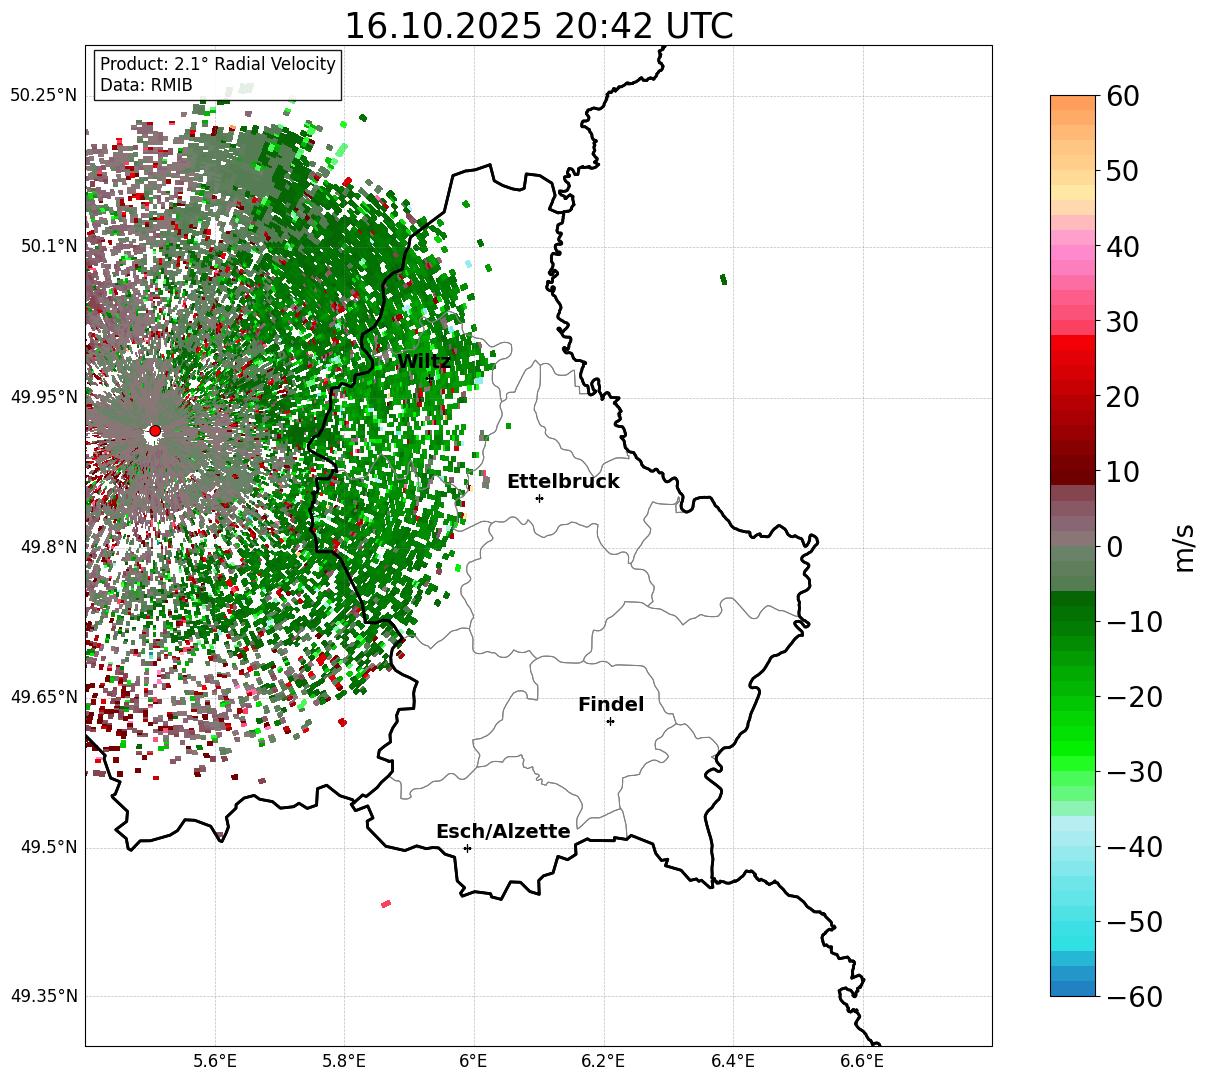Screen dimensions: 1207x1081
Task: Click the latitude label 49.35°N
Action: coord(44,996)
